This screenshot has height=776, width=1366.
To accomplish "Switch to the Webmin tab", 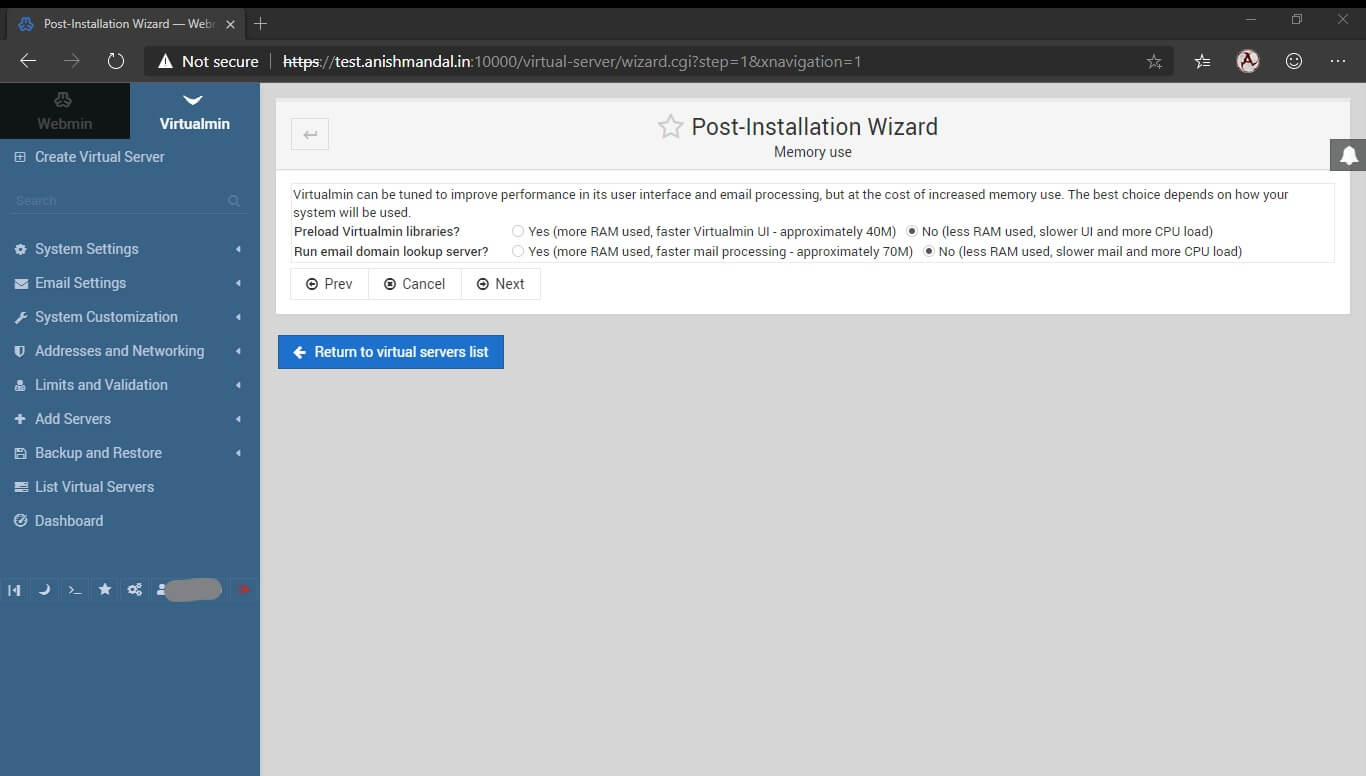I will 65,111.
